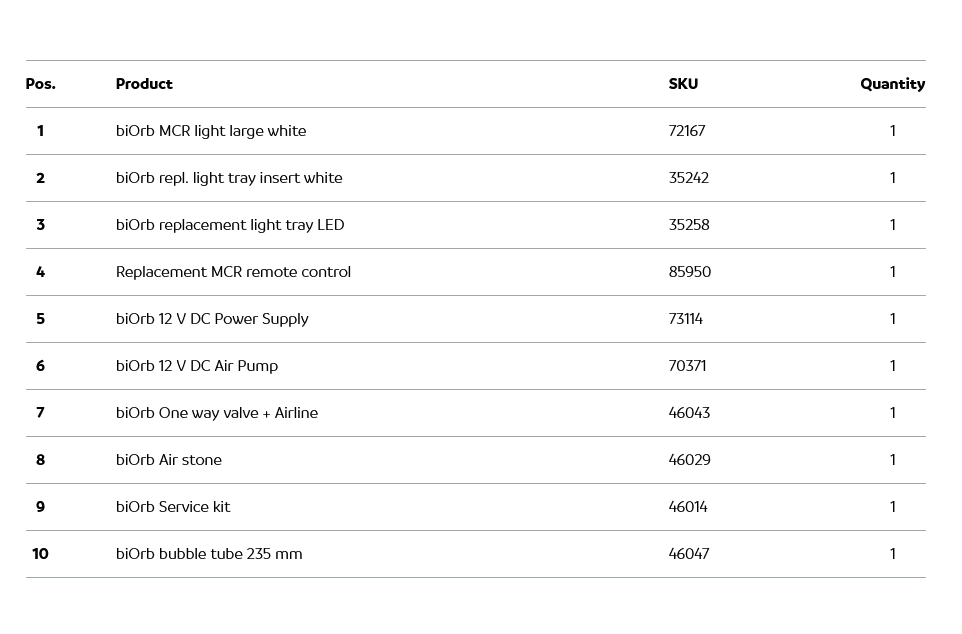Click the SKU column header
Screen dimensions: 962x634
coord(683,84)
